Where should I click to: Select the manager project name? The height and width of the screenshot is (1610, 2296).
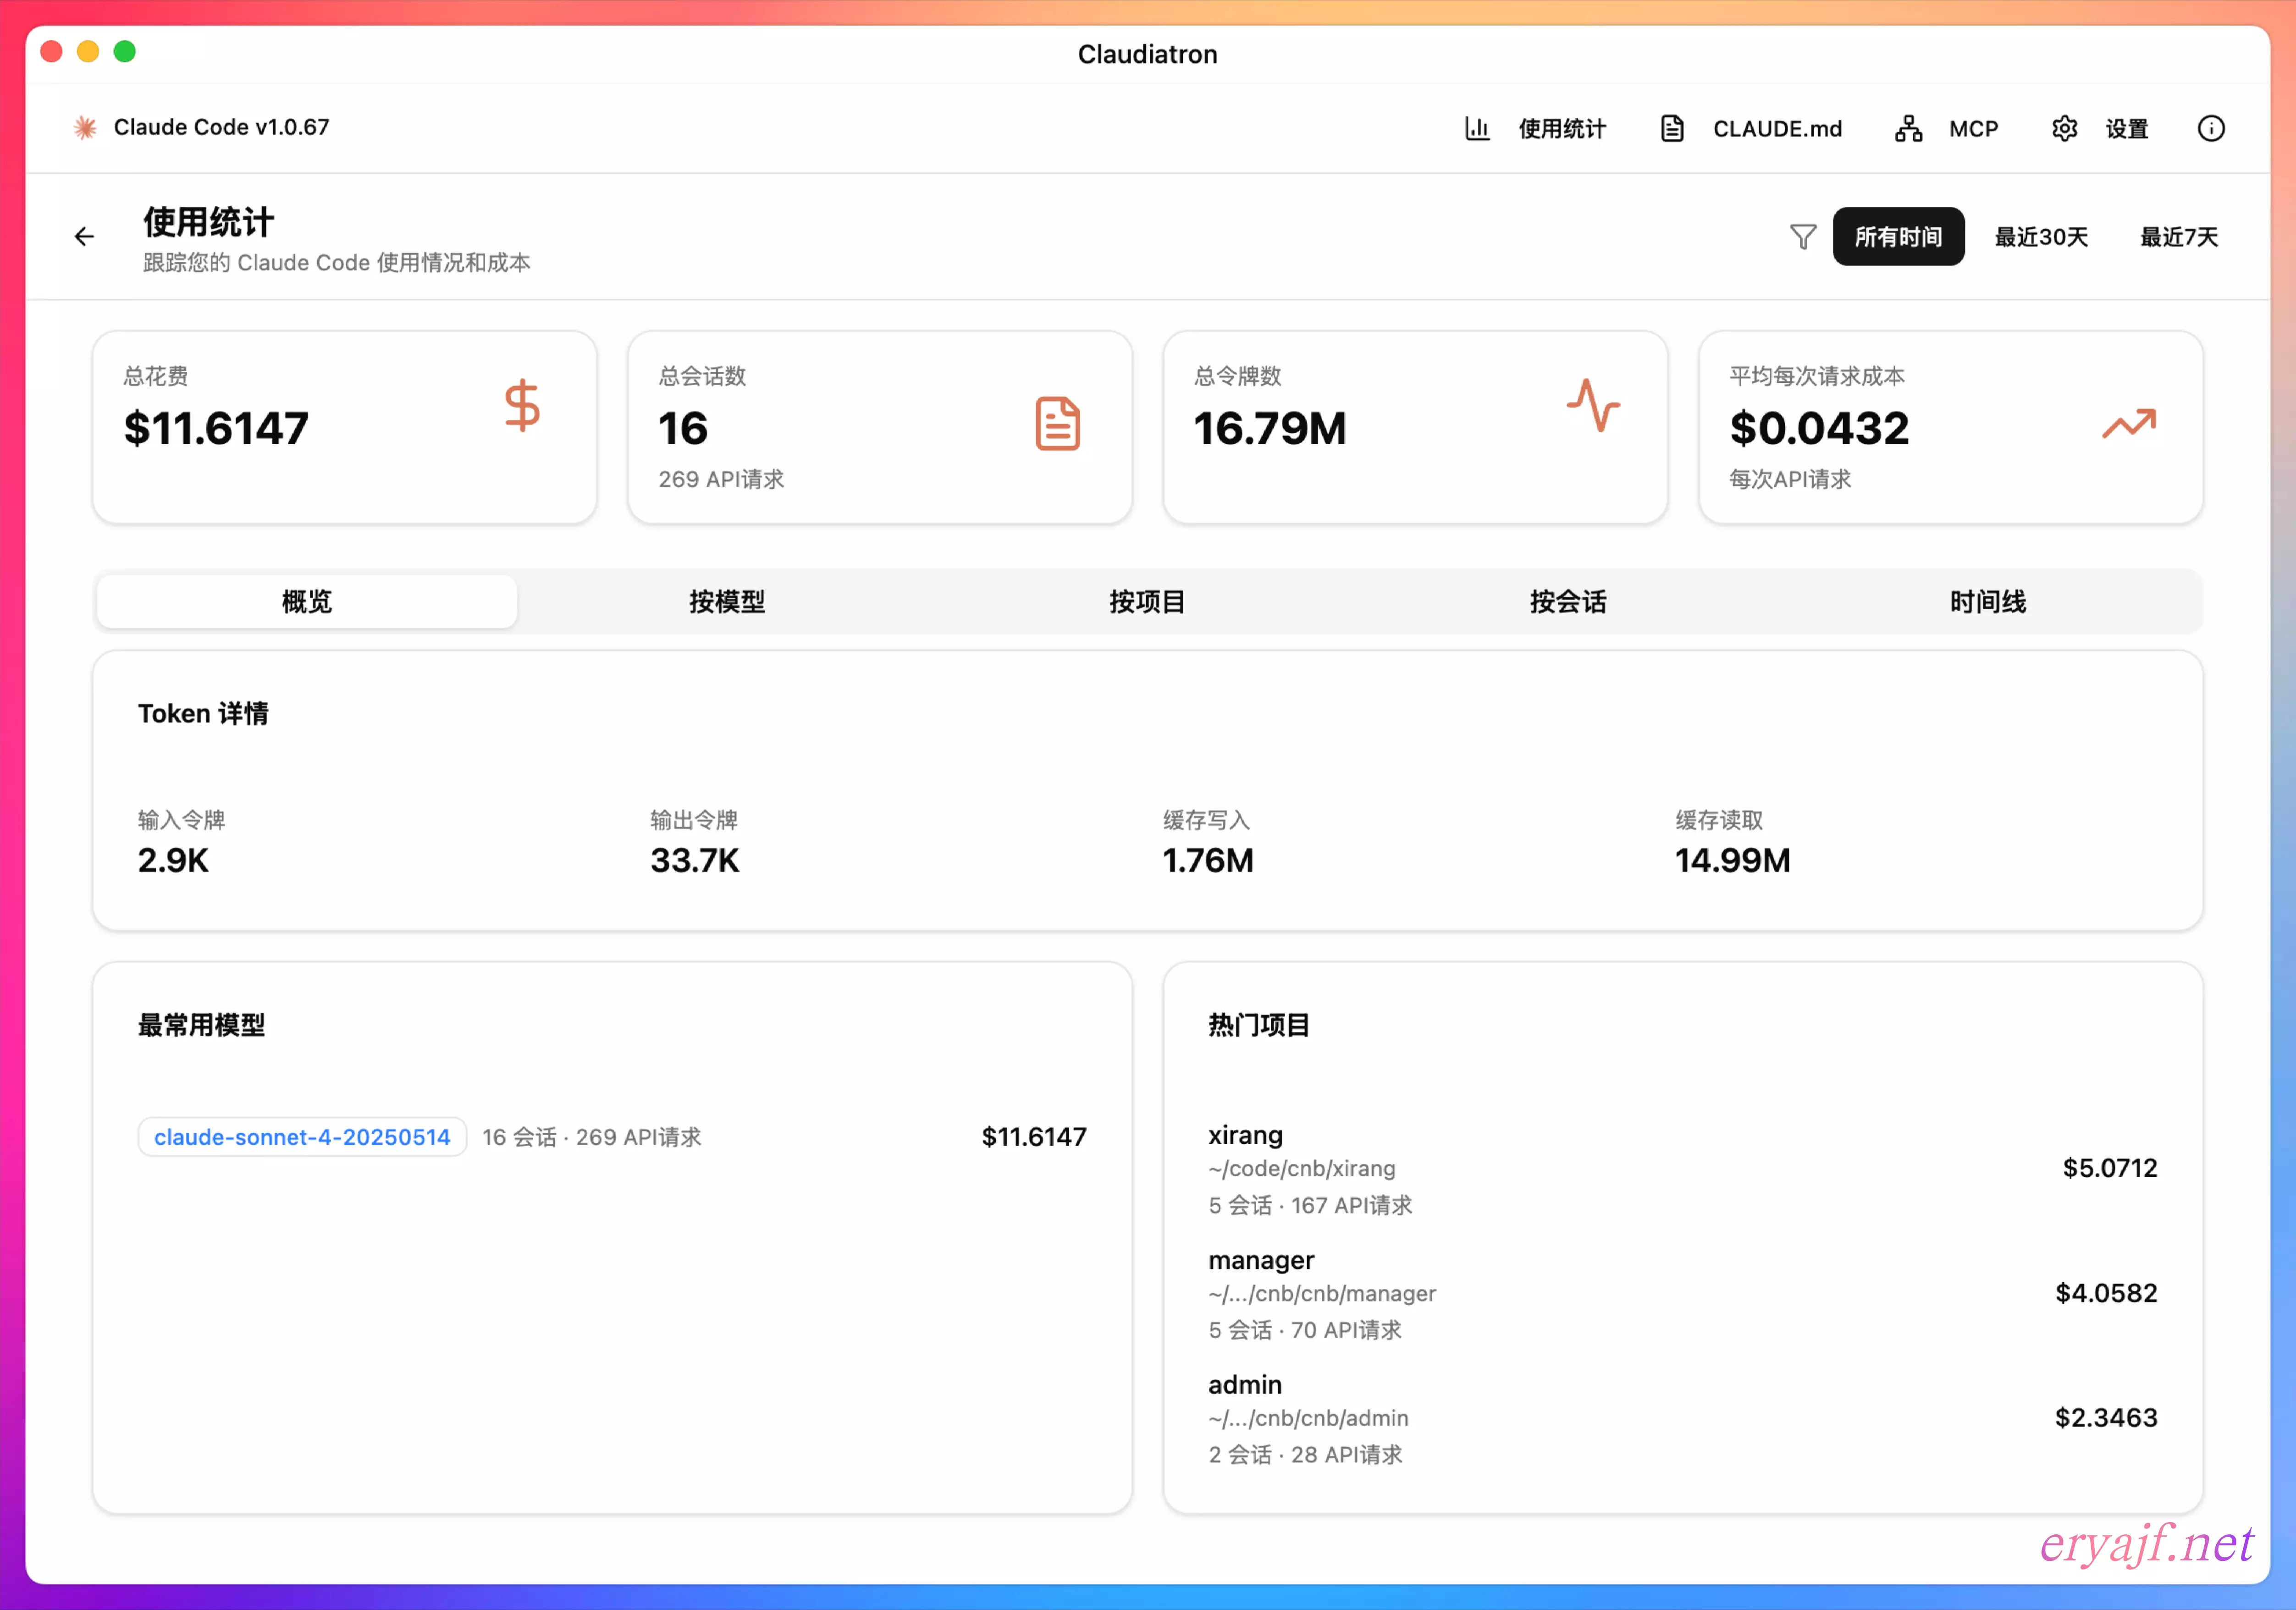[1261, 1260]
